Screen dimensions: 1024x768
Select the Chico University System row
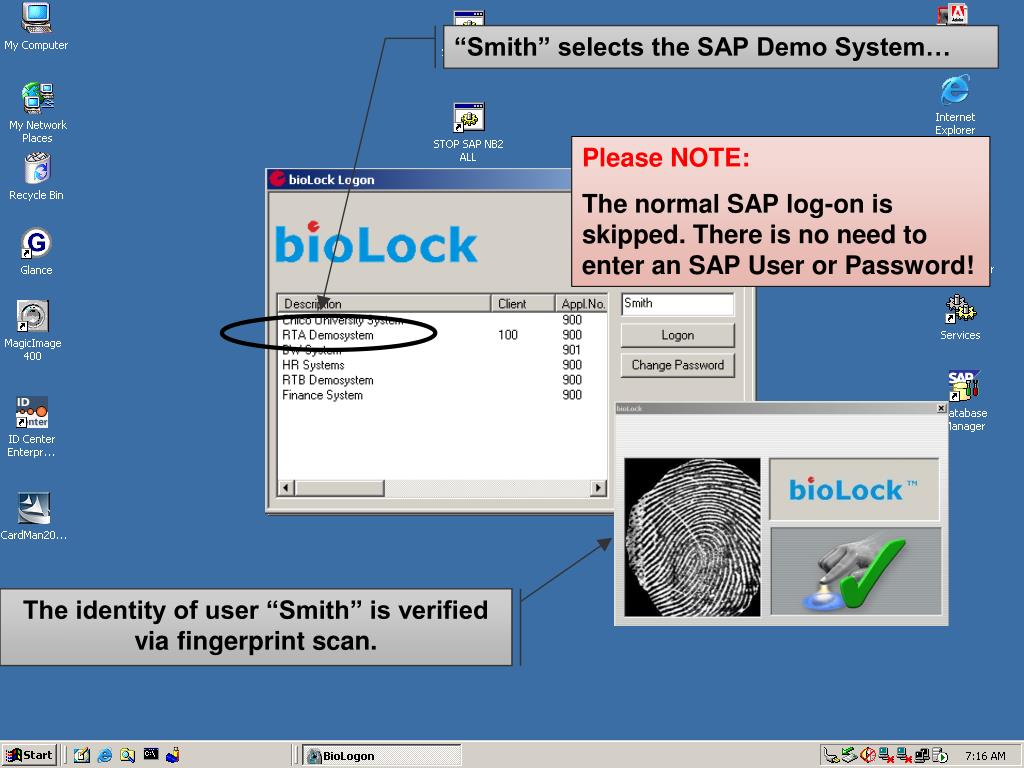point(442,320)
